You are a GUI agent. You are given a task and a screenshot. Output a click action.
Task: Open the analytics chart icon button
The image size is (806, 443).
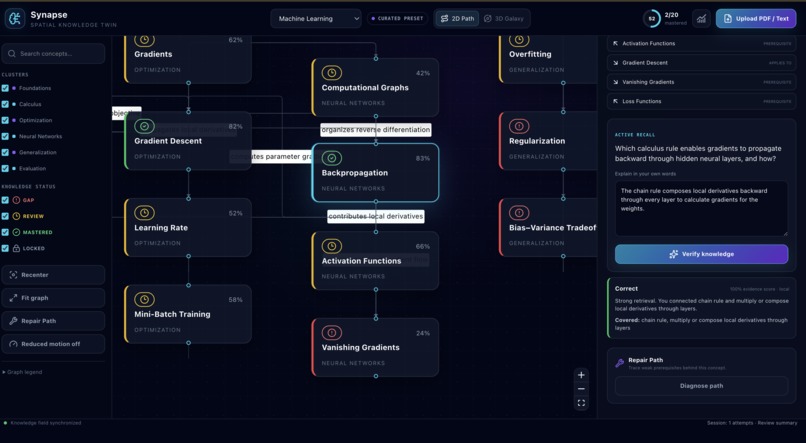(x=701, y=19)
